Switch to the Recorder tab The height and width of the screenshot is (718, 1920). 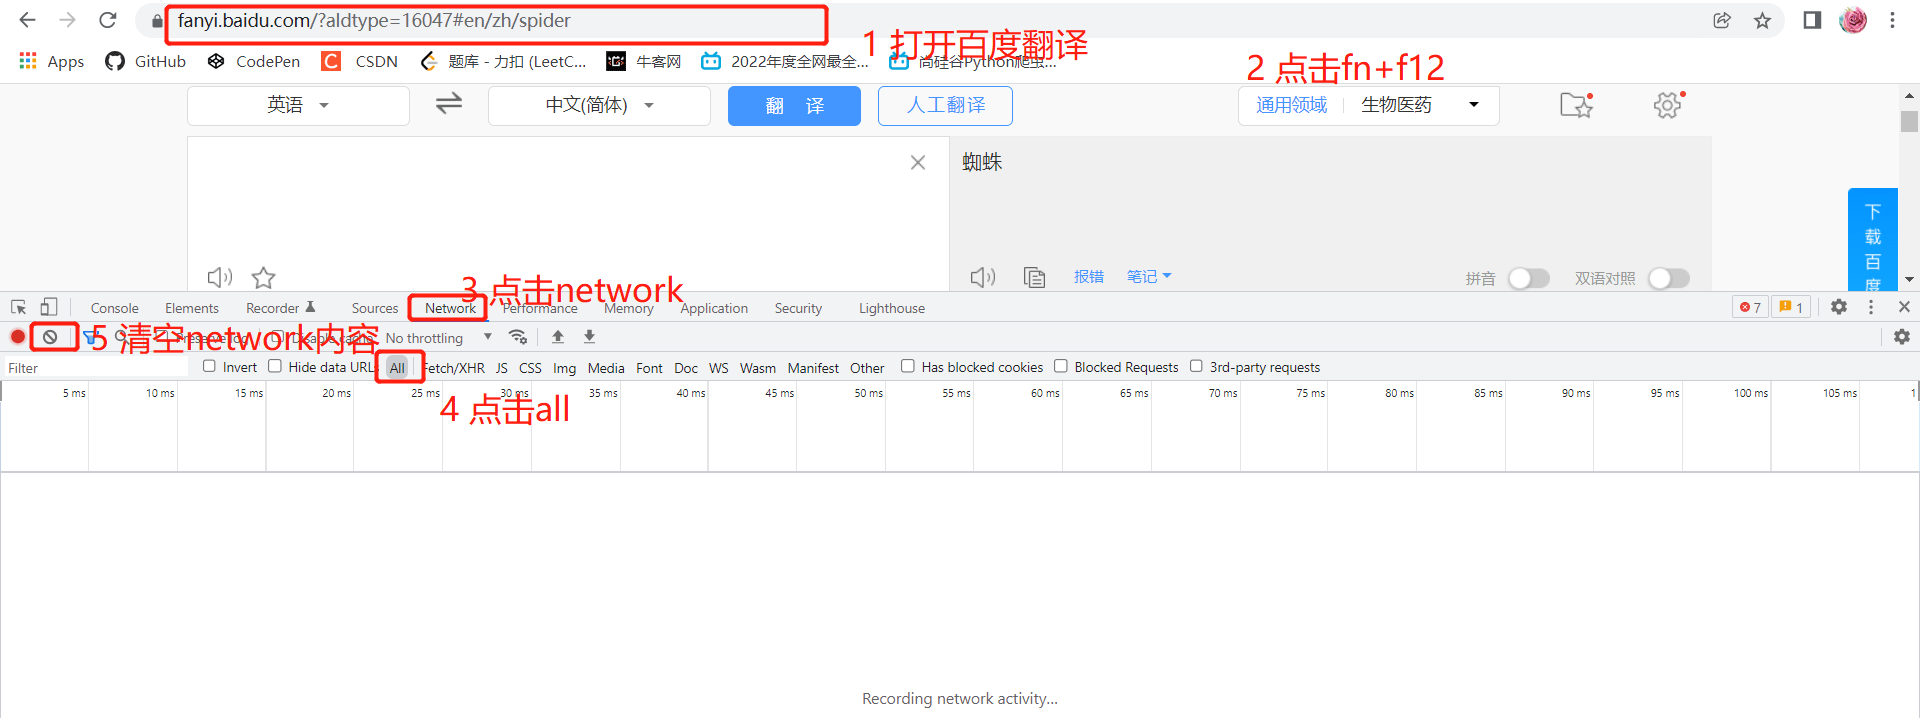point(280,308)
